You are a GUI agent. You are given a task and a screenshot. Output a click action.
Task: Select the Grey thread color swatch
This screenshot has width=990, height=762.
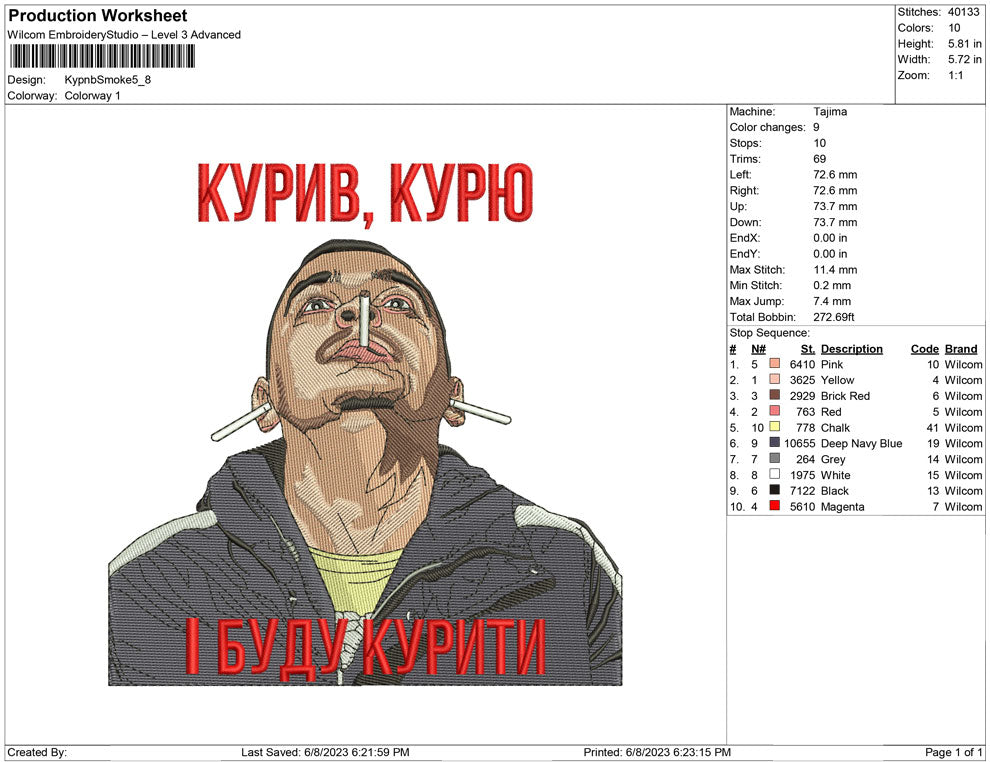click(775, 459)
